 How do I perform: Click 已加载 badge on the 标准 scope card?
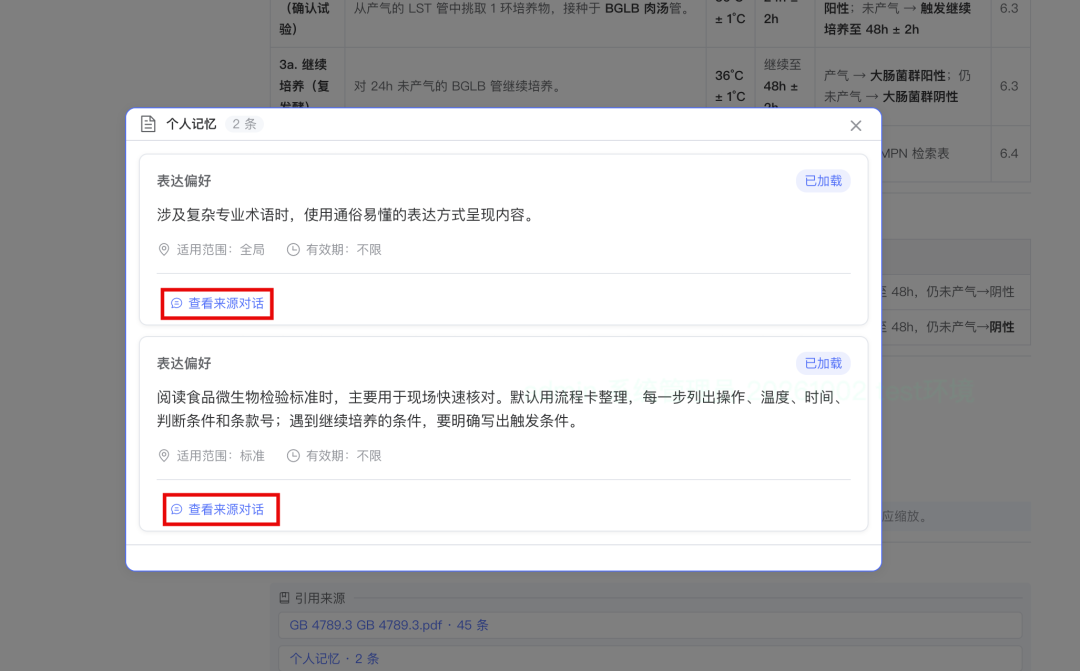pos(823,364)
